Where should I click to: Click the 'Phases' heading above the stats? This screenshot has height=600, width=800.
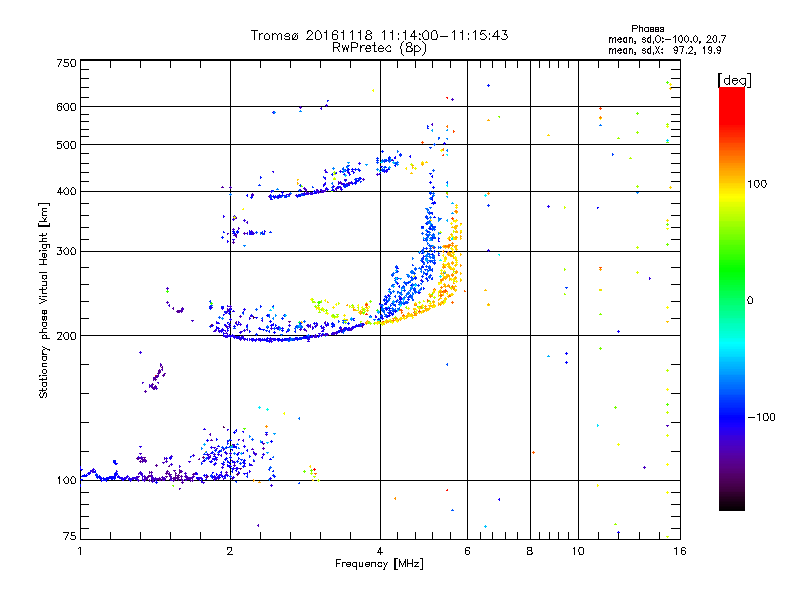pyautogui.click(x=647, y=29)
